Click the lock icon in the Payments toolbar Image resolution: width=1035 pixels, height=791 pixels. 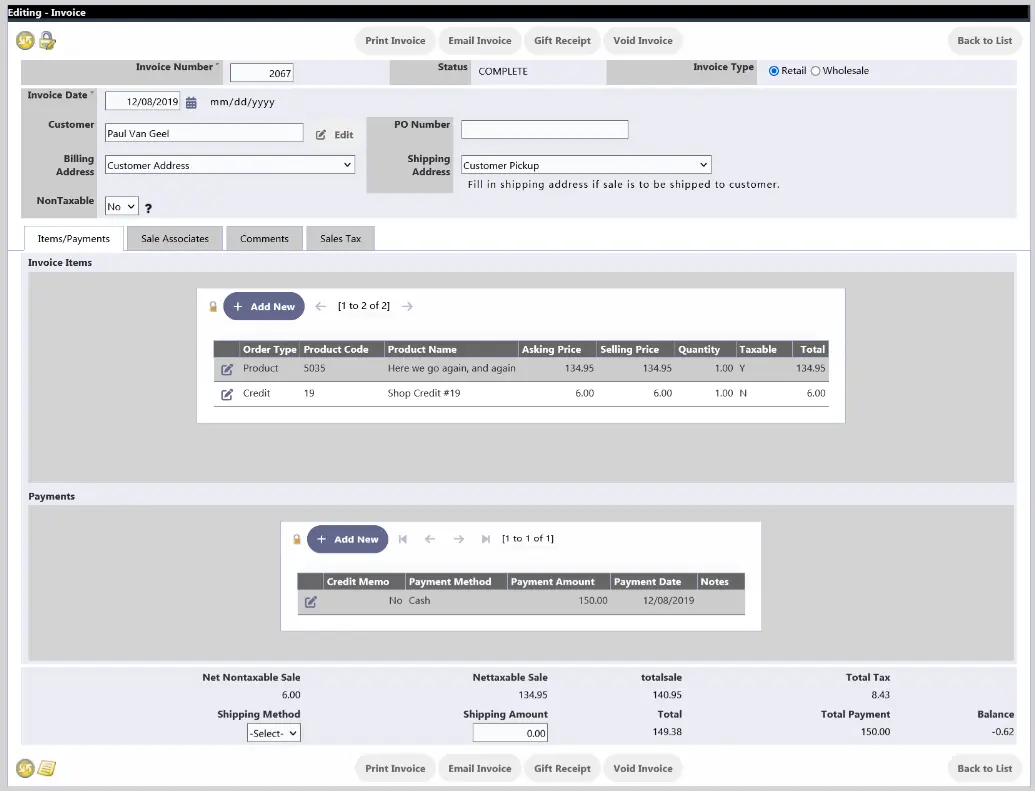[x=297, y=539]
